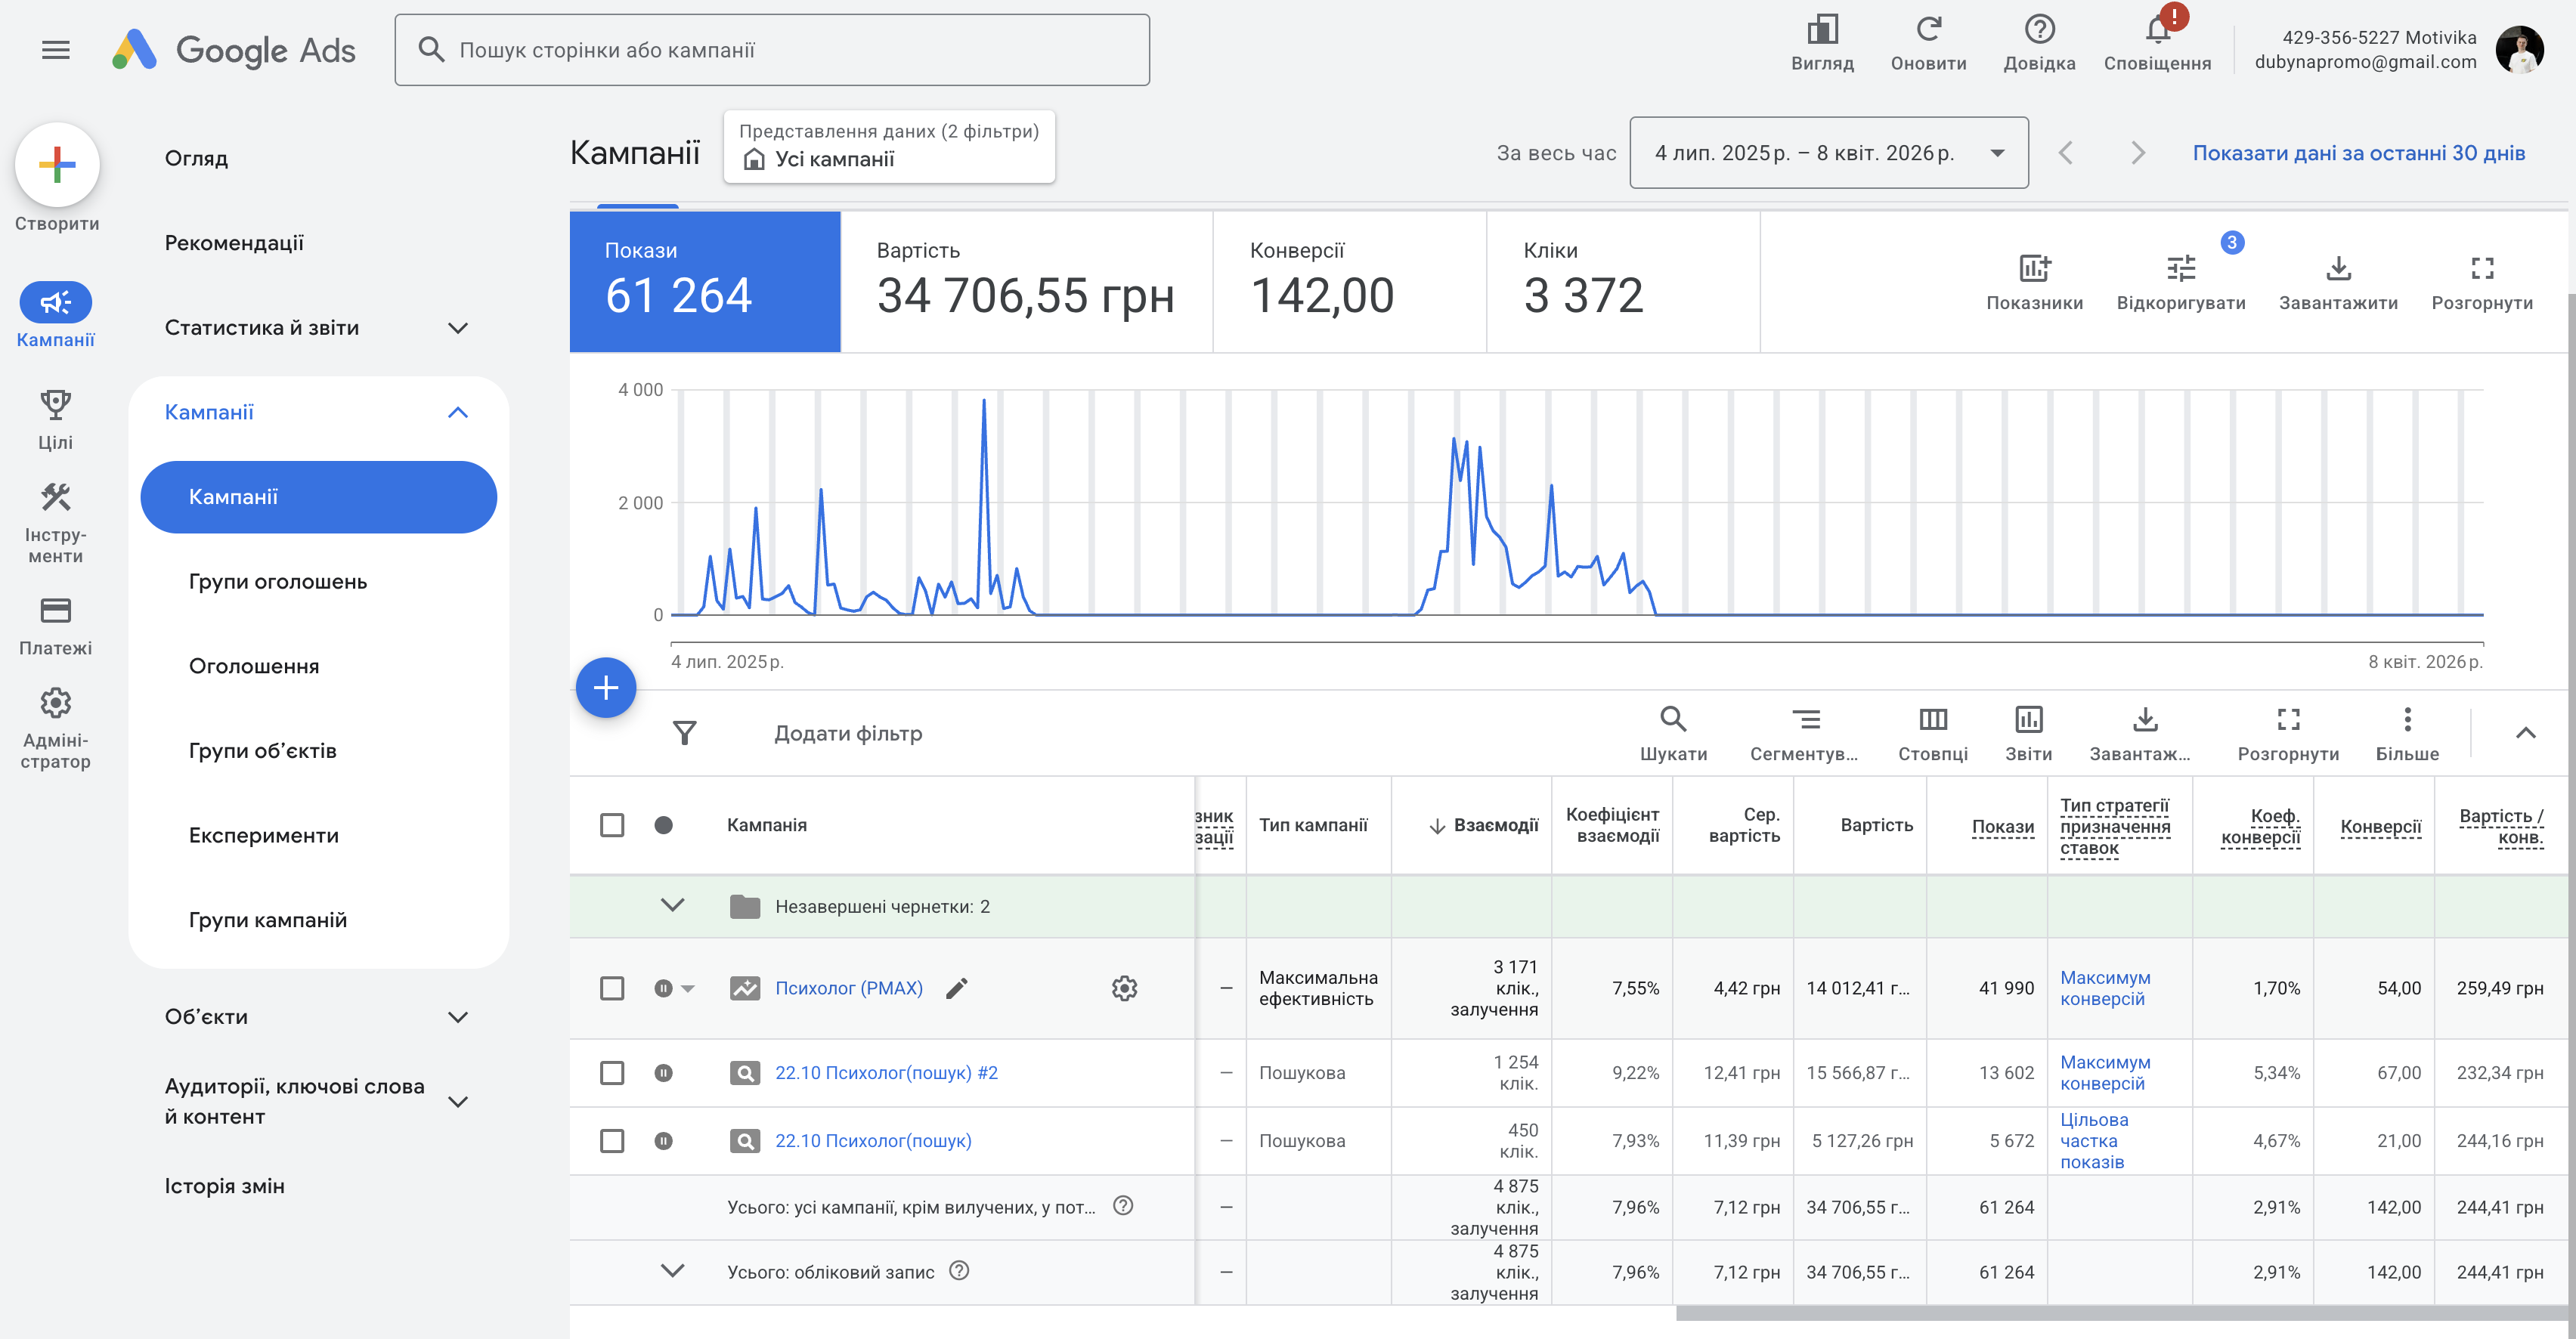The width and height of the screenshot is (2576, 1339).
Task: Expand the Незавершені чернетки row
Action: click(672, 906)
